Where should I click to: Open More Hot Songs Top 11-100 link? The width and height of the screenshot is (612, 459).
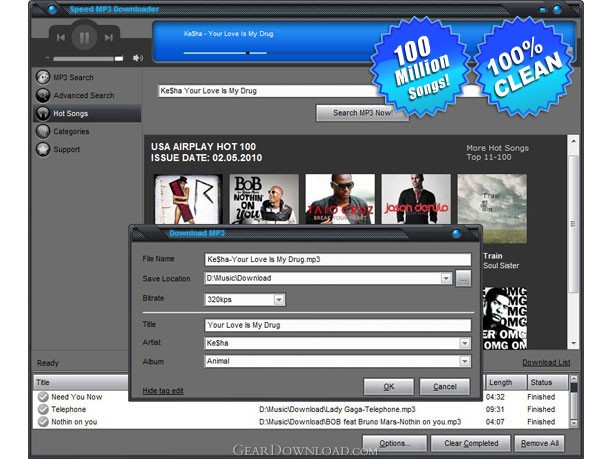497,153
